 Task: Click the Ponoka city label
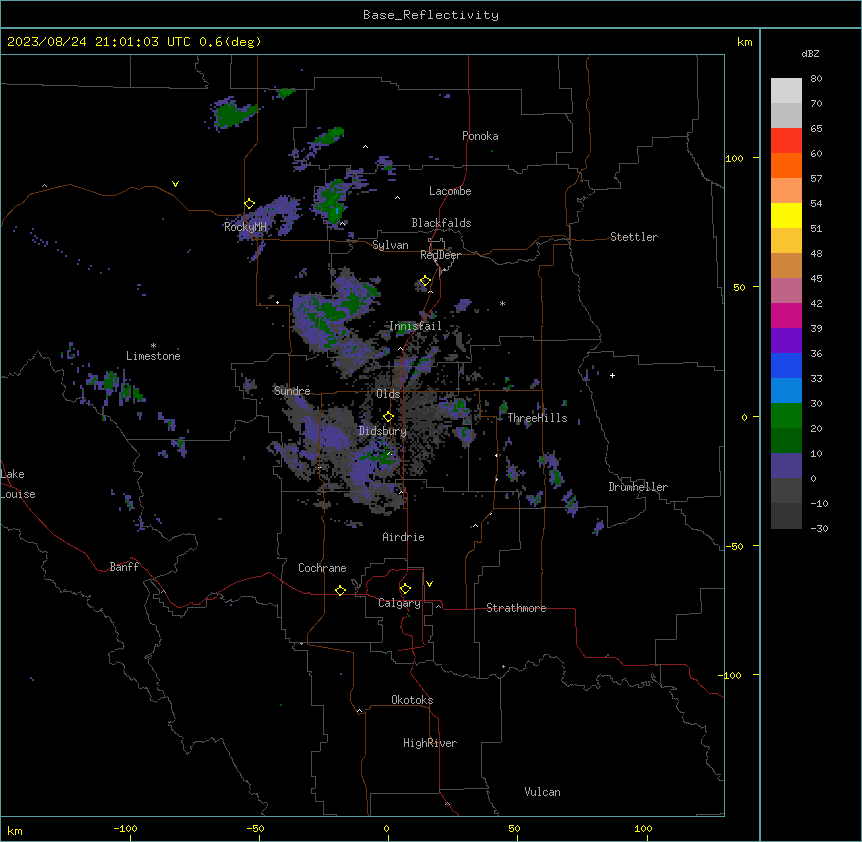point(480,136)
